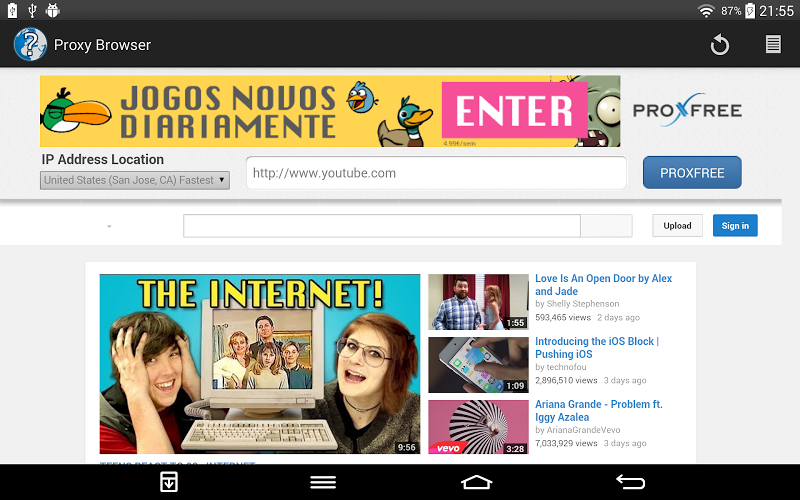This screenshot has width=800, height=500.
Task: Tap the reload page icon
Action: pyautogui.click(x=719, y=45)
